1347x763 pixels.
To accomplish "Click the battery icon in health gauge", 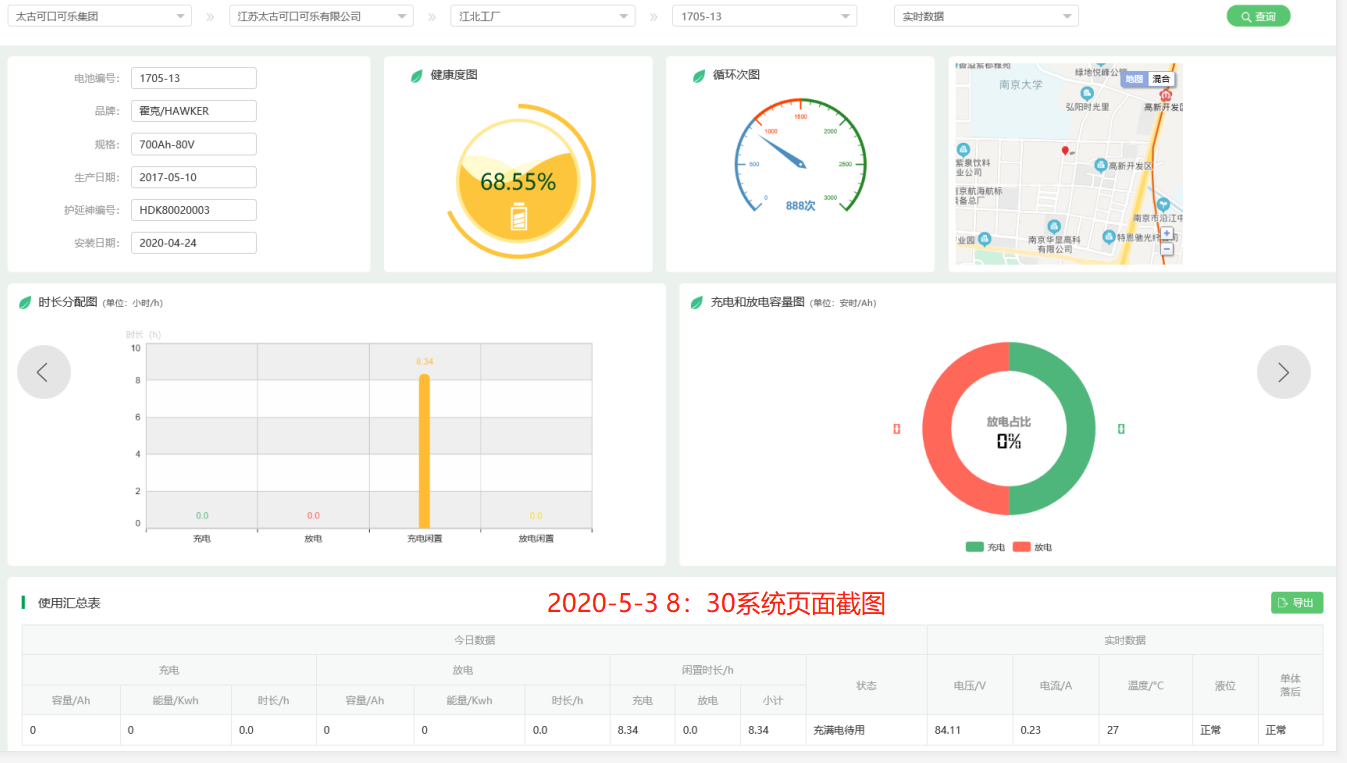I will (518, 217).
